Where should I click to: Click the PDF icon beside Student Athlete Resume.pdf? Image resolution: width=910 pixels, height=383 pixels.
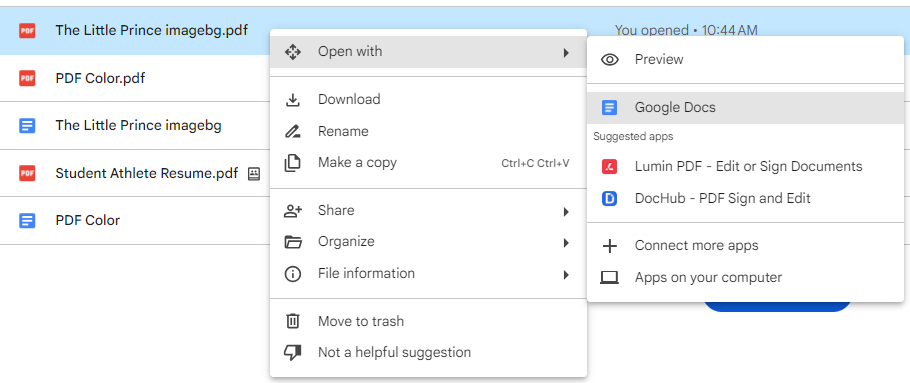coord(27,173)
